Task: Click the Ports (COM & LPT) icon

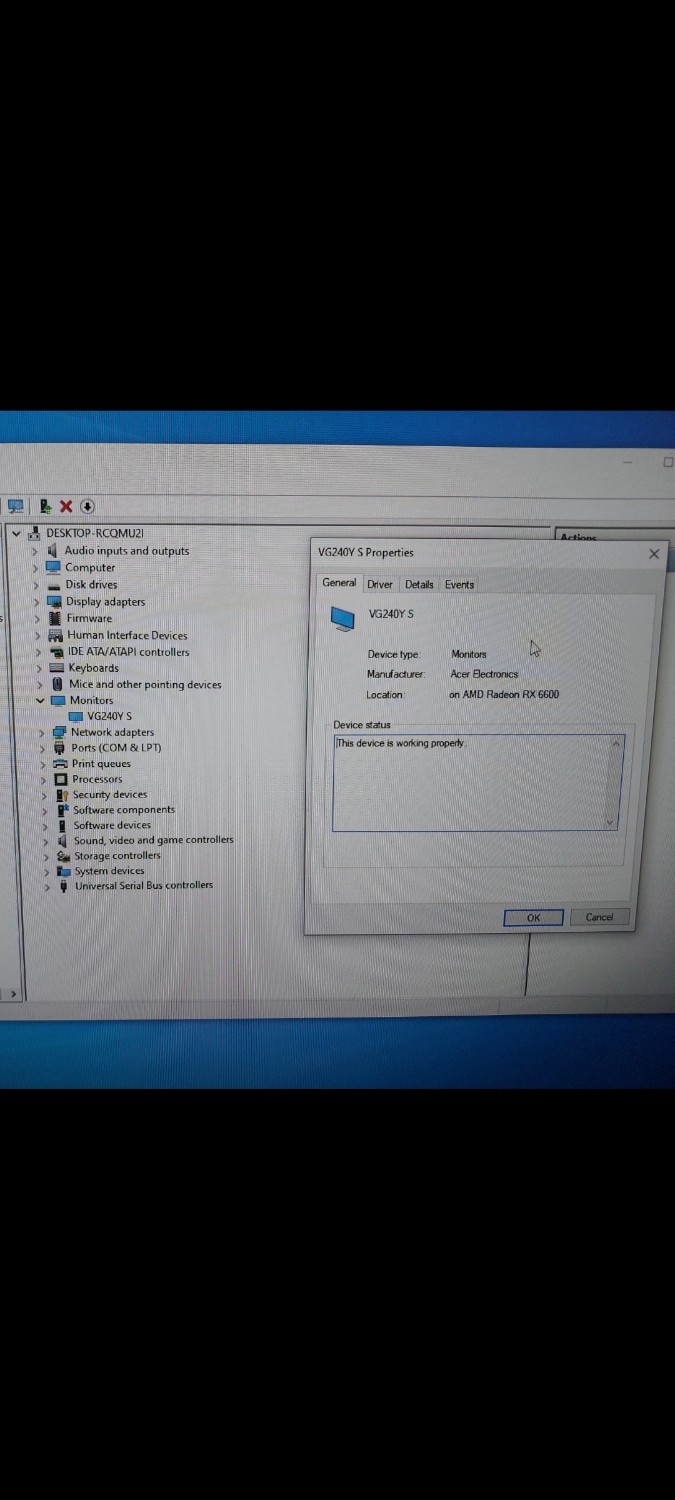Action: click(x=60, y=748)
